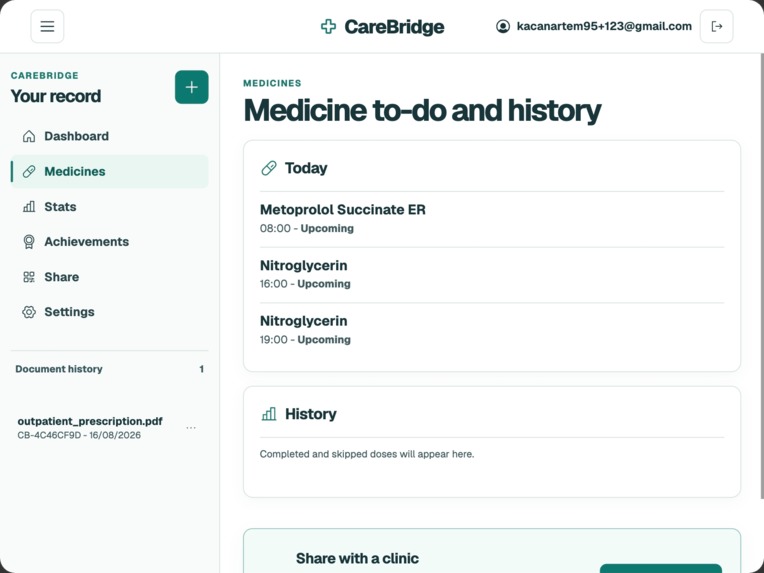Click Completed and skipped doses placeholder text
This screenshot has width=764, height=573.
point(367,454)
